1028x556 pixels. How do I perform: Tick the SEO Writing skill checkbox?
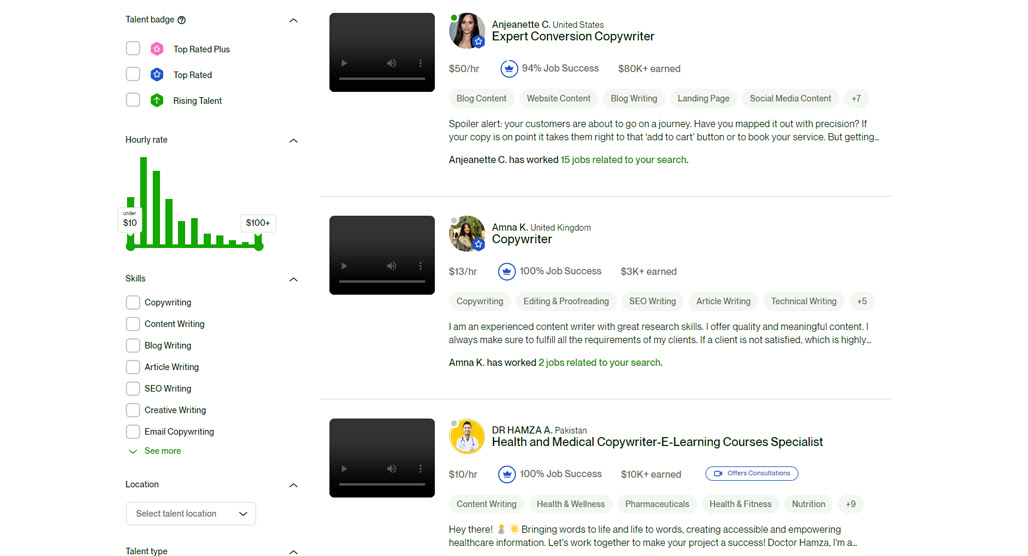pos(133,388)
